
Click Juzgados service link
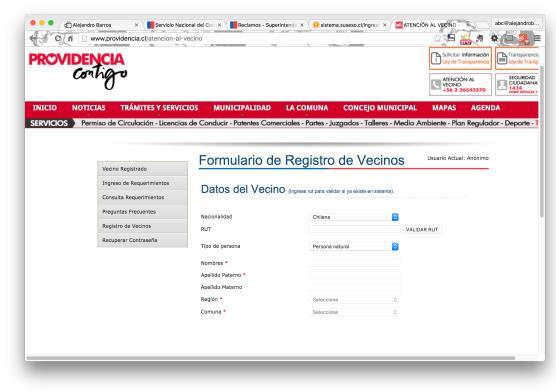pos(344,123)
